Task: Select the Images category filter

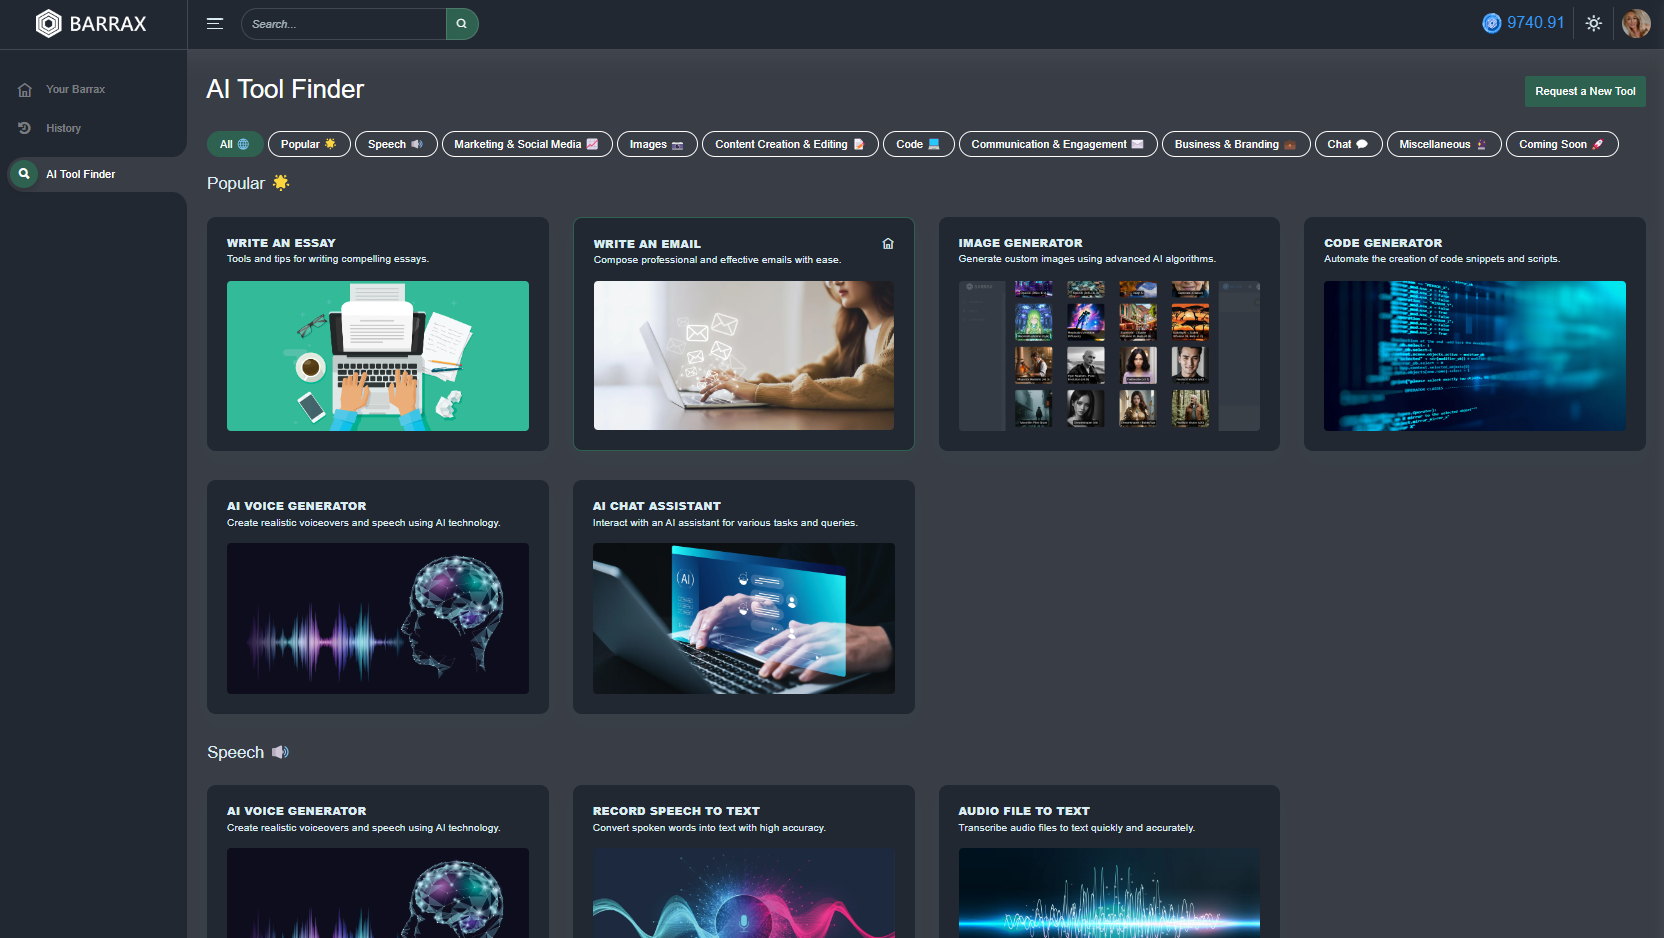Action: [657, 144]
